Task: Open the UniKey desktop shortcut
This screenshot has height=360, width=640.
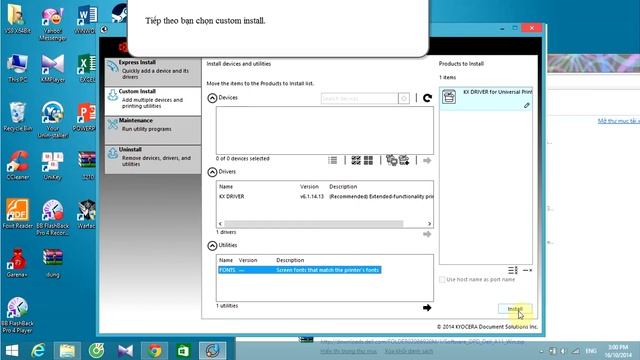Action: click(52, 166)
